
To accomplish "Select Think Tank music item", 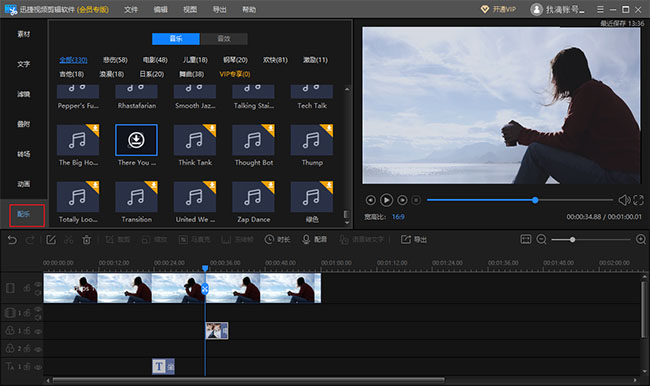I will 195,145.
